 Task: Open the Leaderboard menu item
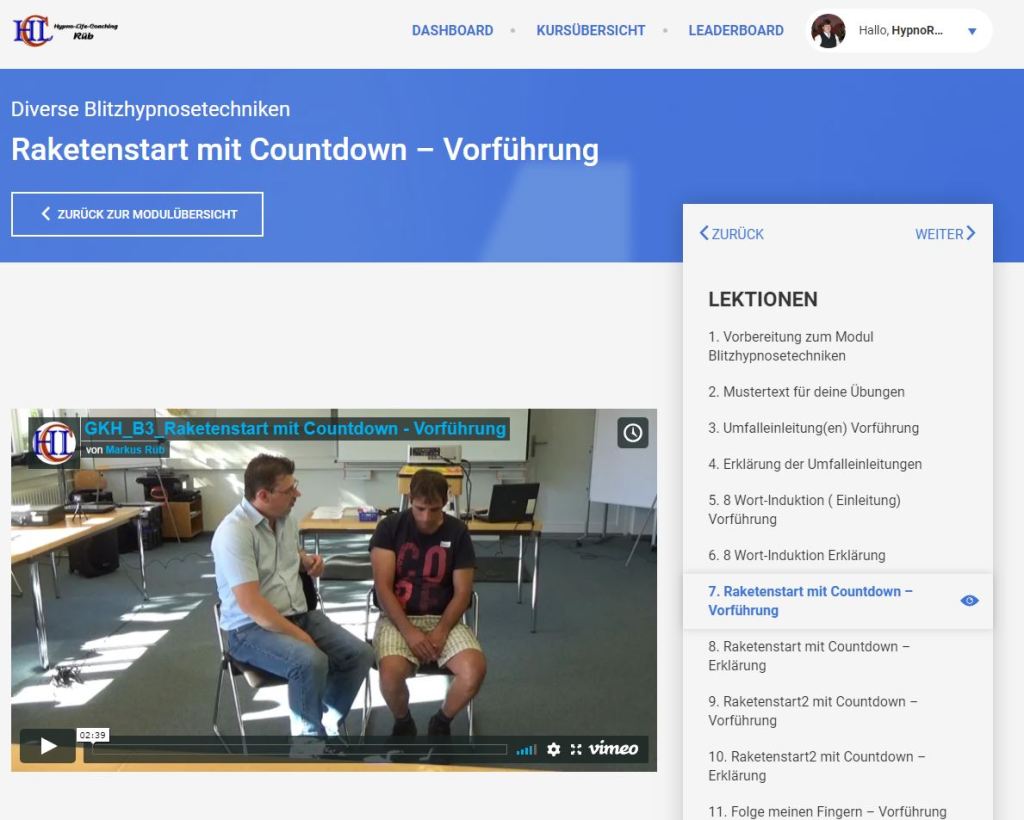click(x=735, y=31)
